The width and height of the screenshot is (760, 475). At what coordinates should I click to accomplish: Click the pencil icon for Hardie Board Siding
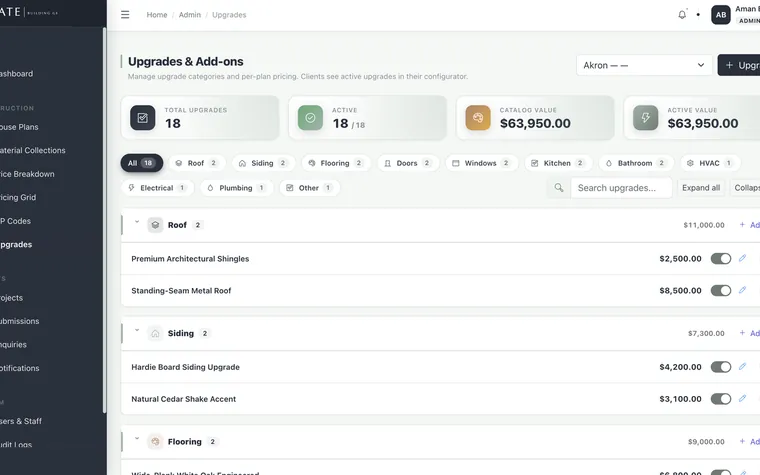pos(742,367)
